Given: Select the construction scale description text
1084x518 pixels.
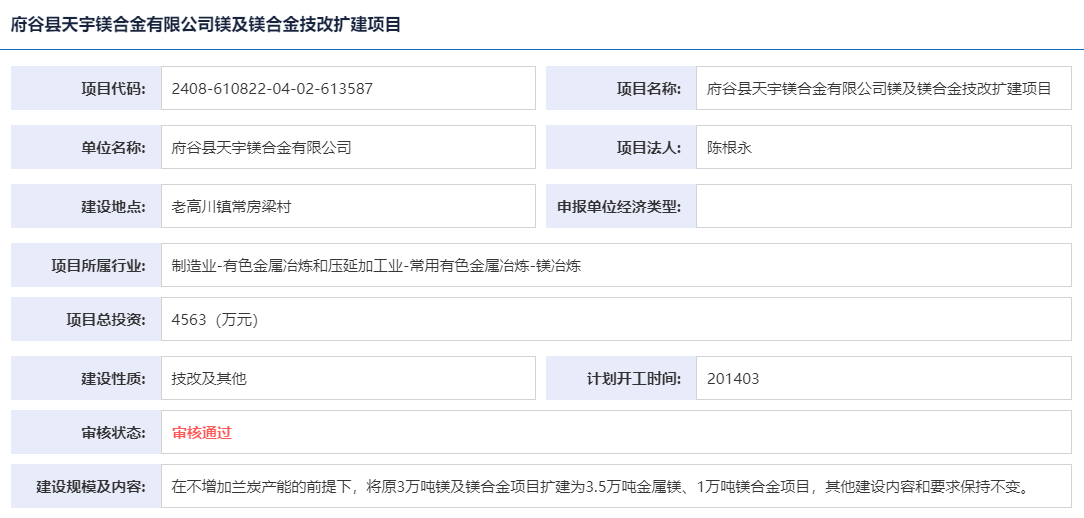Looking at the screenshot, I should pos(601,487).
